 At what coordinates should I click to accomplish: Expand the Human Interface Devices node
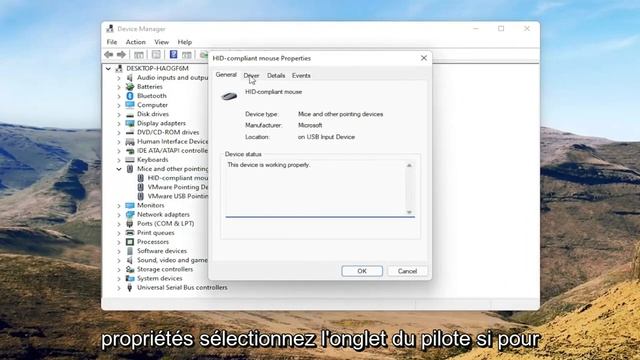(x=119, y=142)
